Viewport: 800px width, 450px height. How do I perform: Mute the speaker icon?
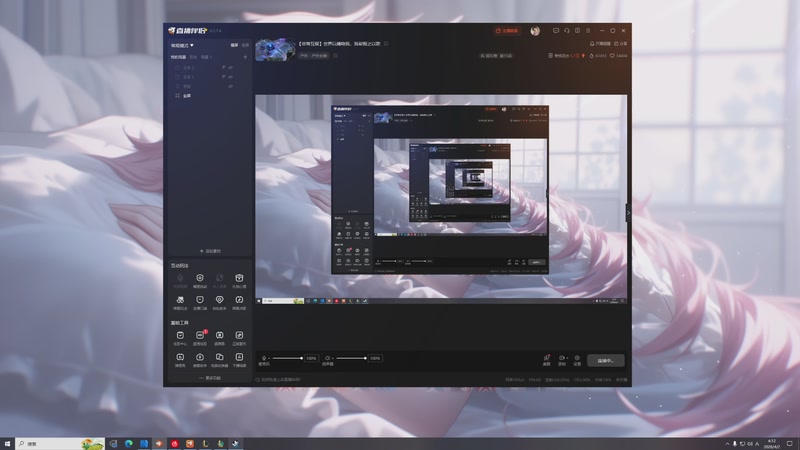tap(328, 358)
